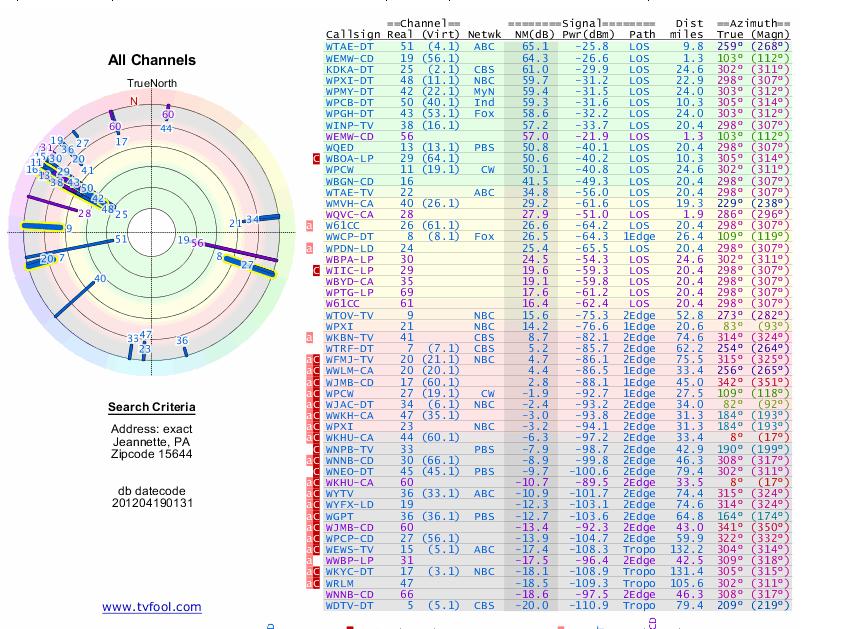Click the WQVC-CA callsign
This screenshot has width=852, height=629.
point(349,215)
